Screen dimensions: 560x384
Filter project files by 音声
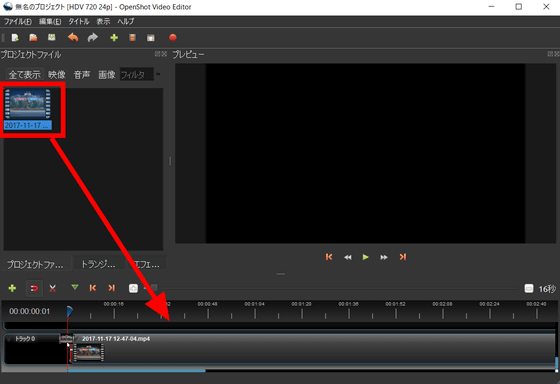point(82,74)
